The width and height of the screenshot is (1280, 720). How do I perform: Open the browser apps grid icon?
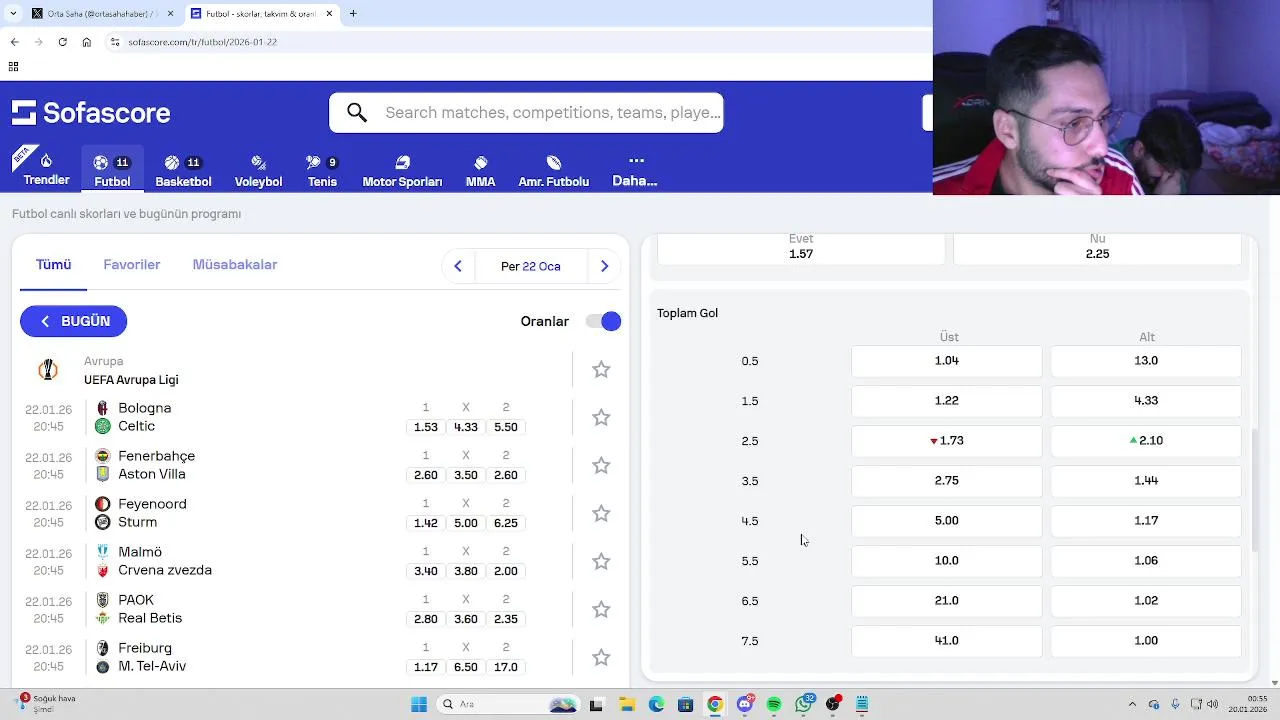click(13, 67)
